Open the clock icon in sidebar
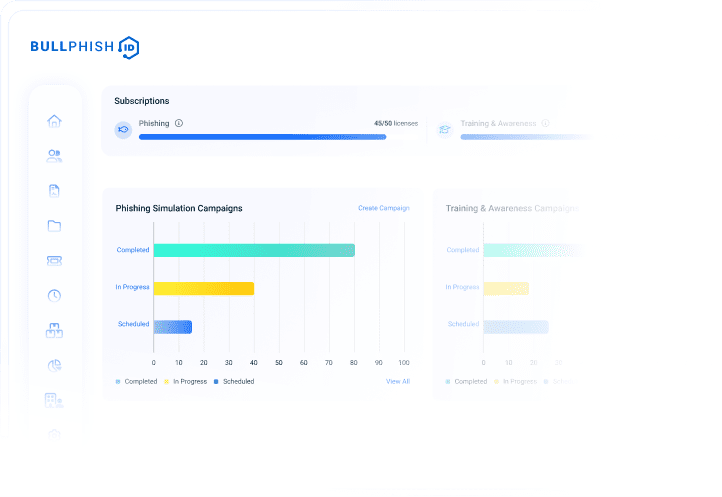 (x=54, y=295)
